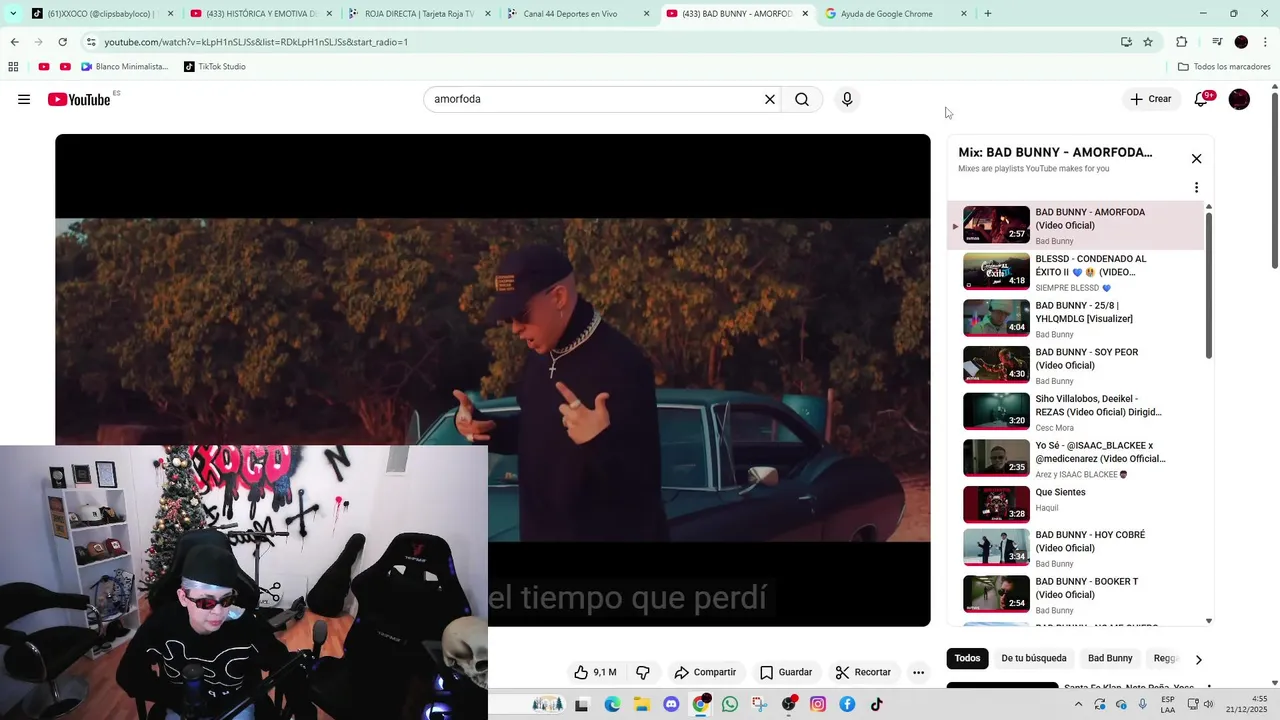1280x720 pixels.
Task: Open YouTube notifications bell
Action: (1201, 99)
